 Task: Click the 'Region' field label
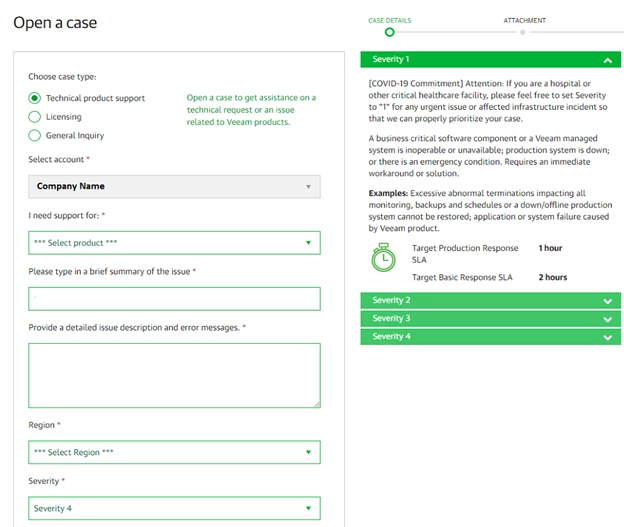(x=41, y=425)
